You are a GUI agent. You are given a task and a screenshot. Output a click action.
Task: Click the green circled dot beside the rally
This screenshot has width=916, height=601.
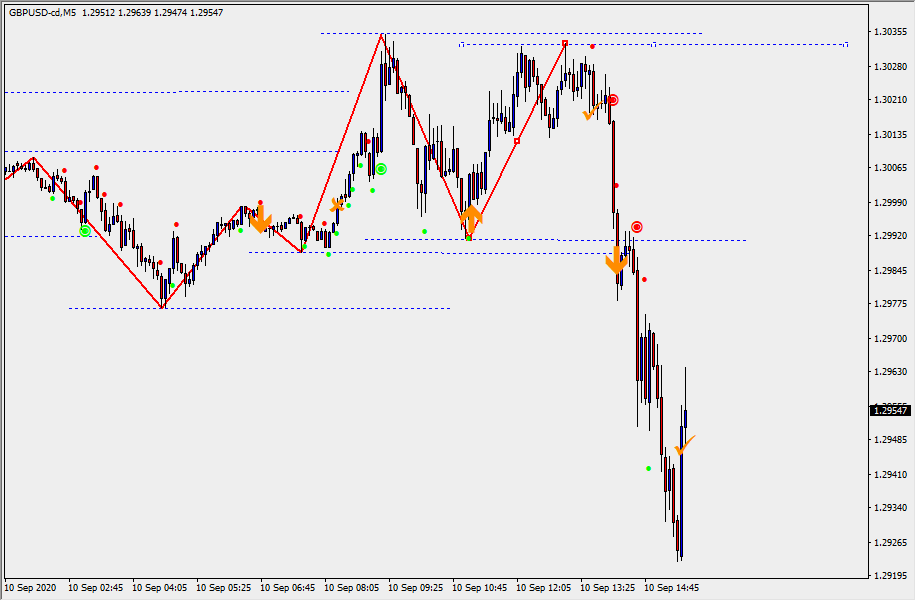[381, 169]
